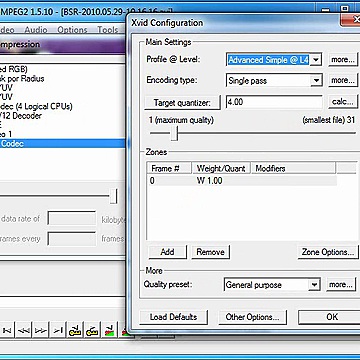Open Profile @ Level dropdown
The image size is (360, 360).
click(316, 60)
